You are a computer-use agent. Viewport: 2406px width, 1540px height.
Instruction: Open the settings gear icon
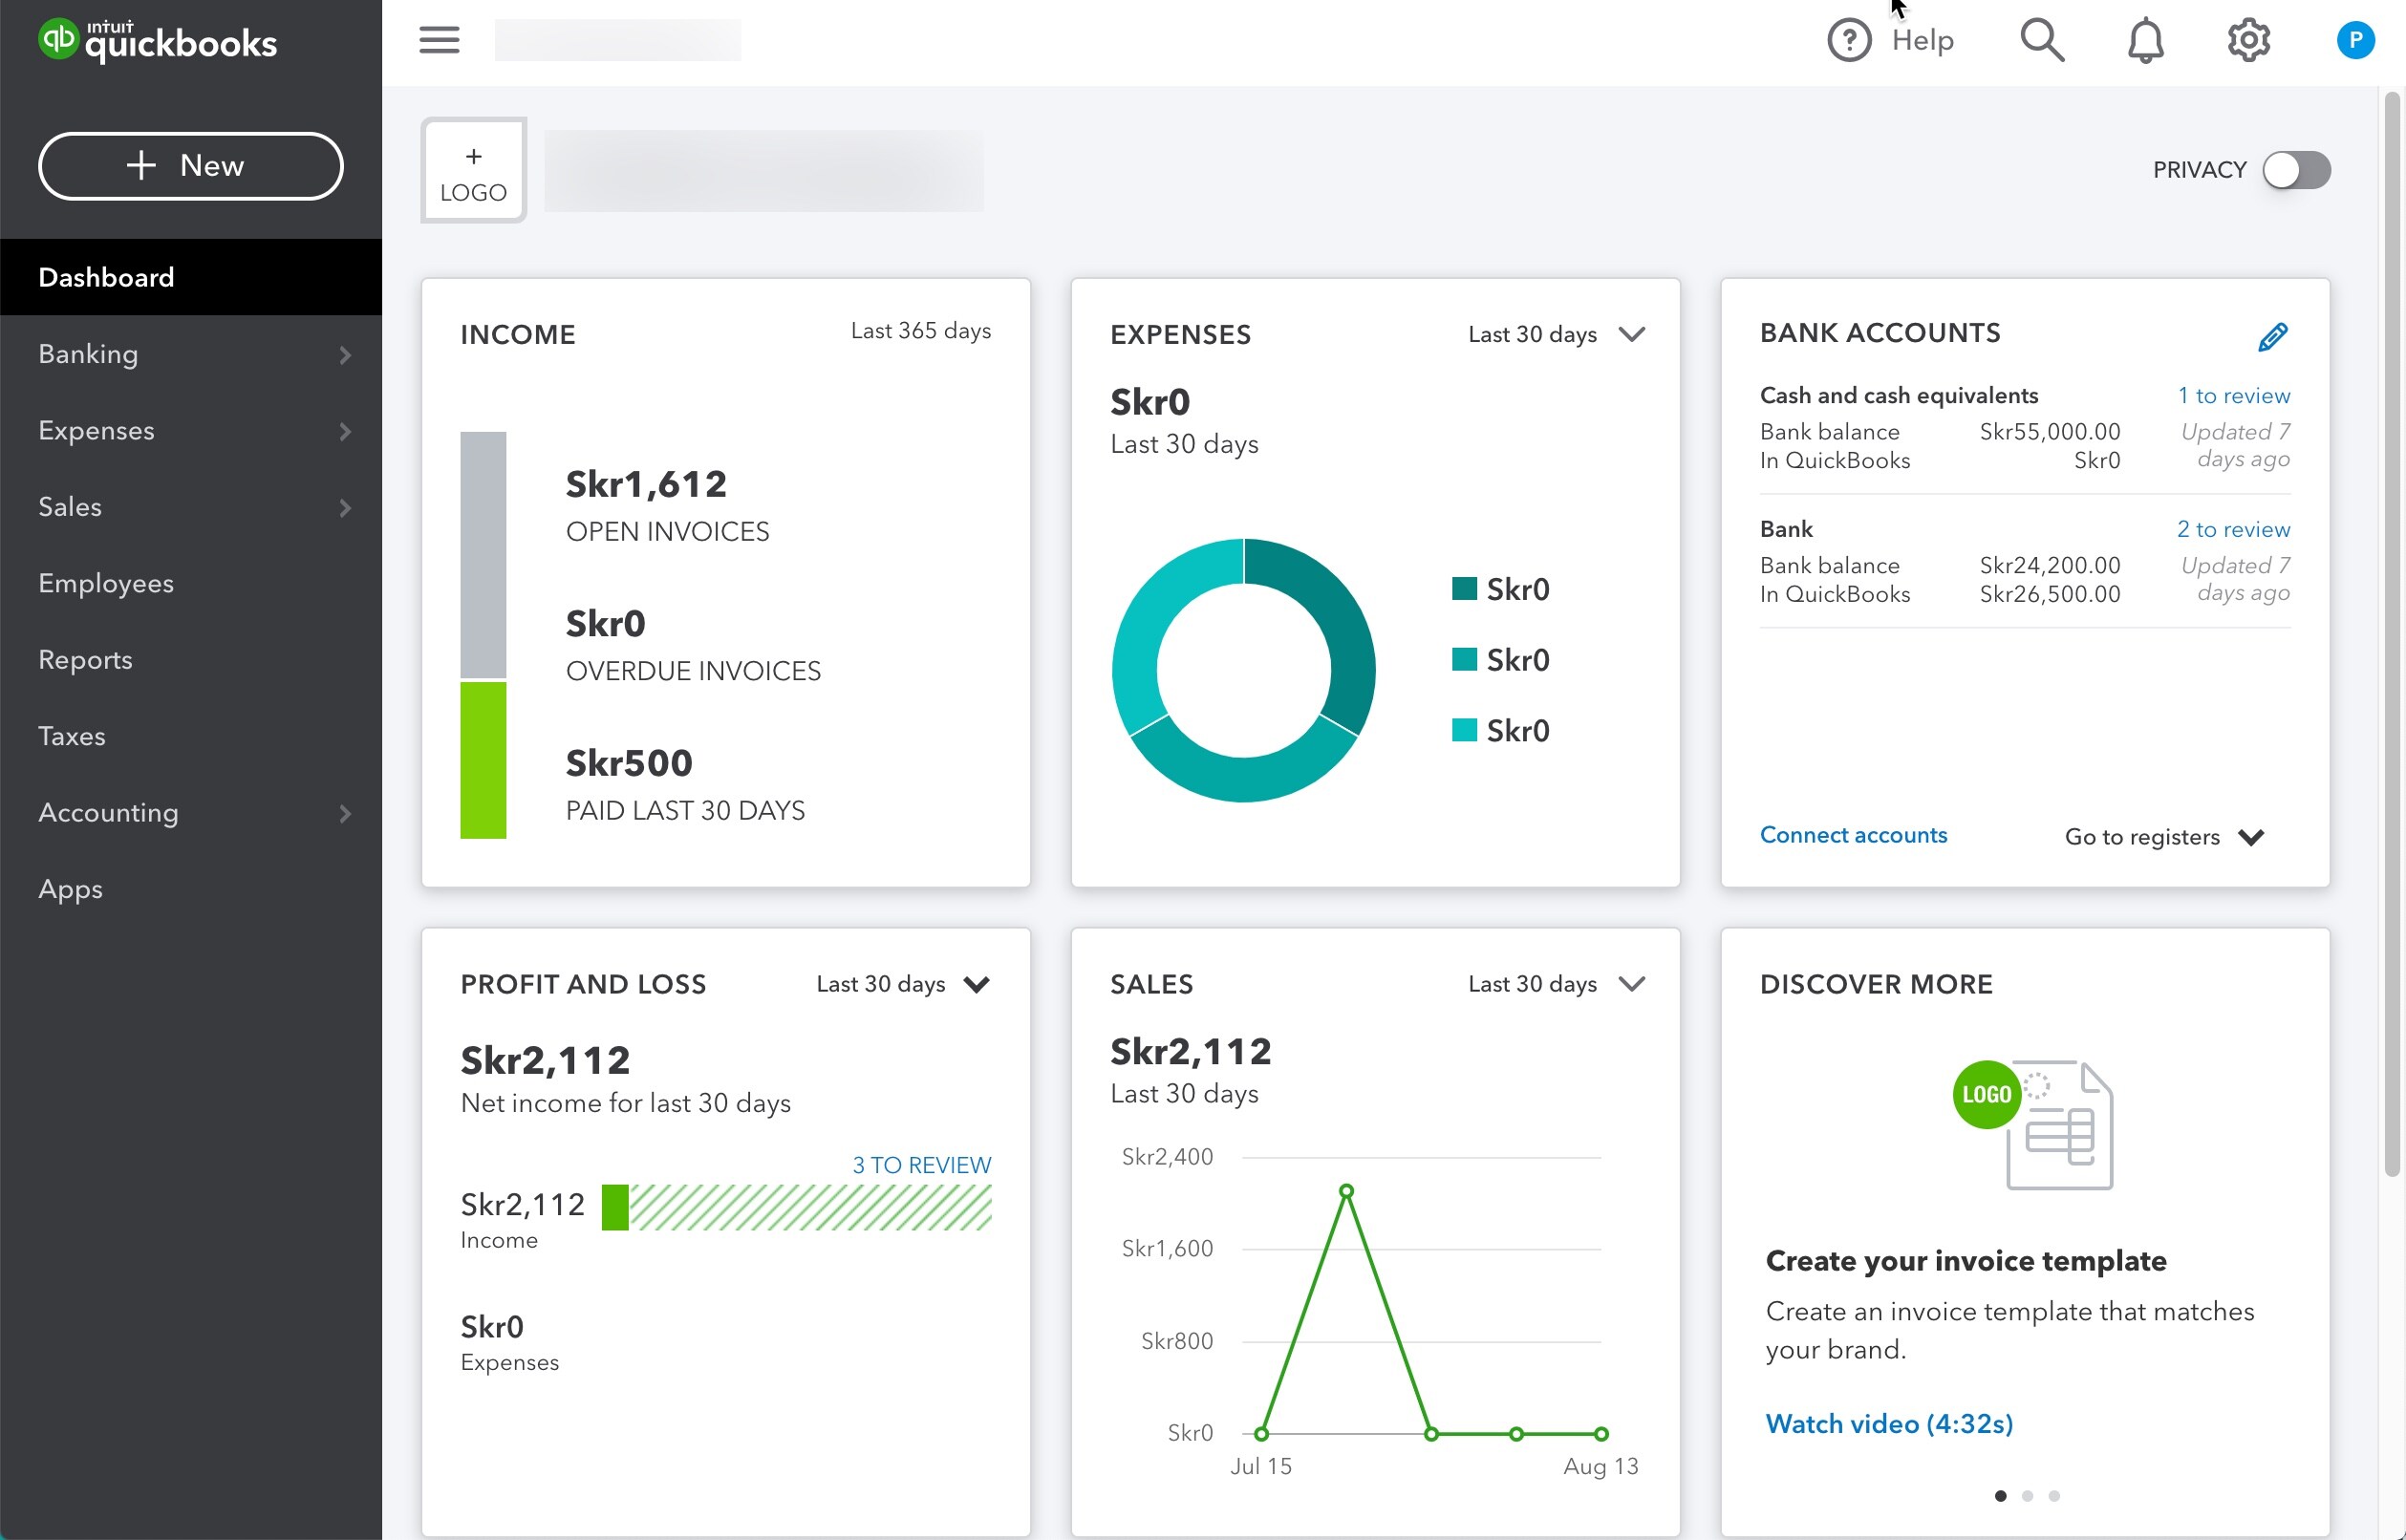[x=2249, y=41]
